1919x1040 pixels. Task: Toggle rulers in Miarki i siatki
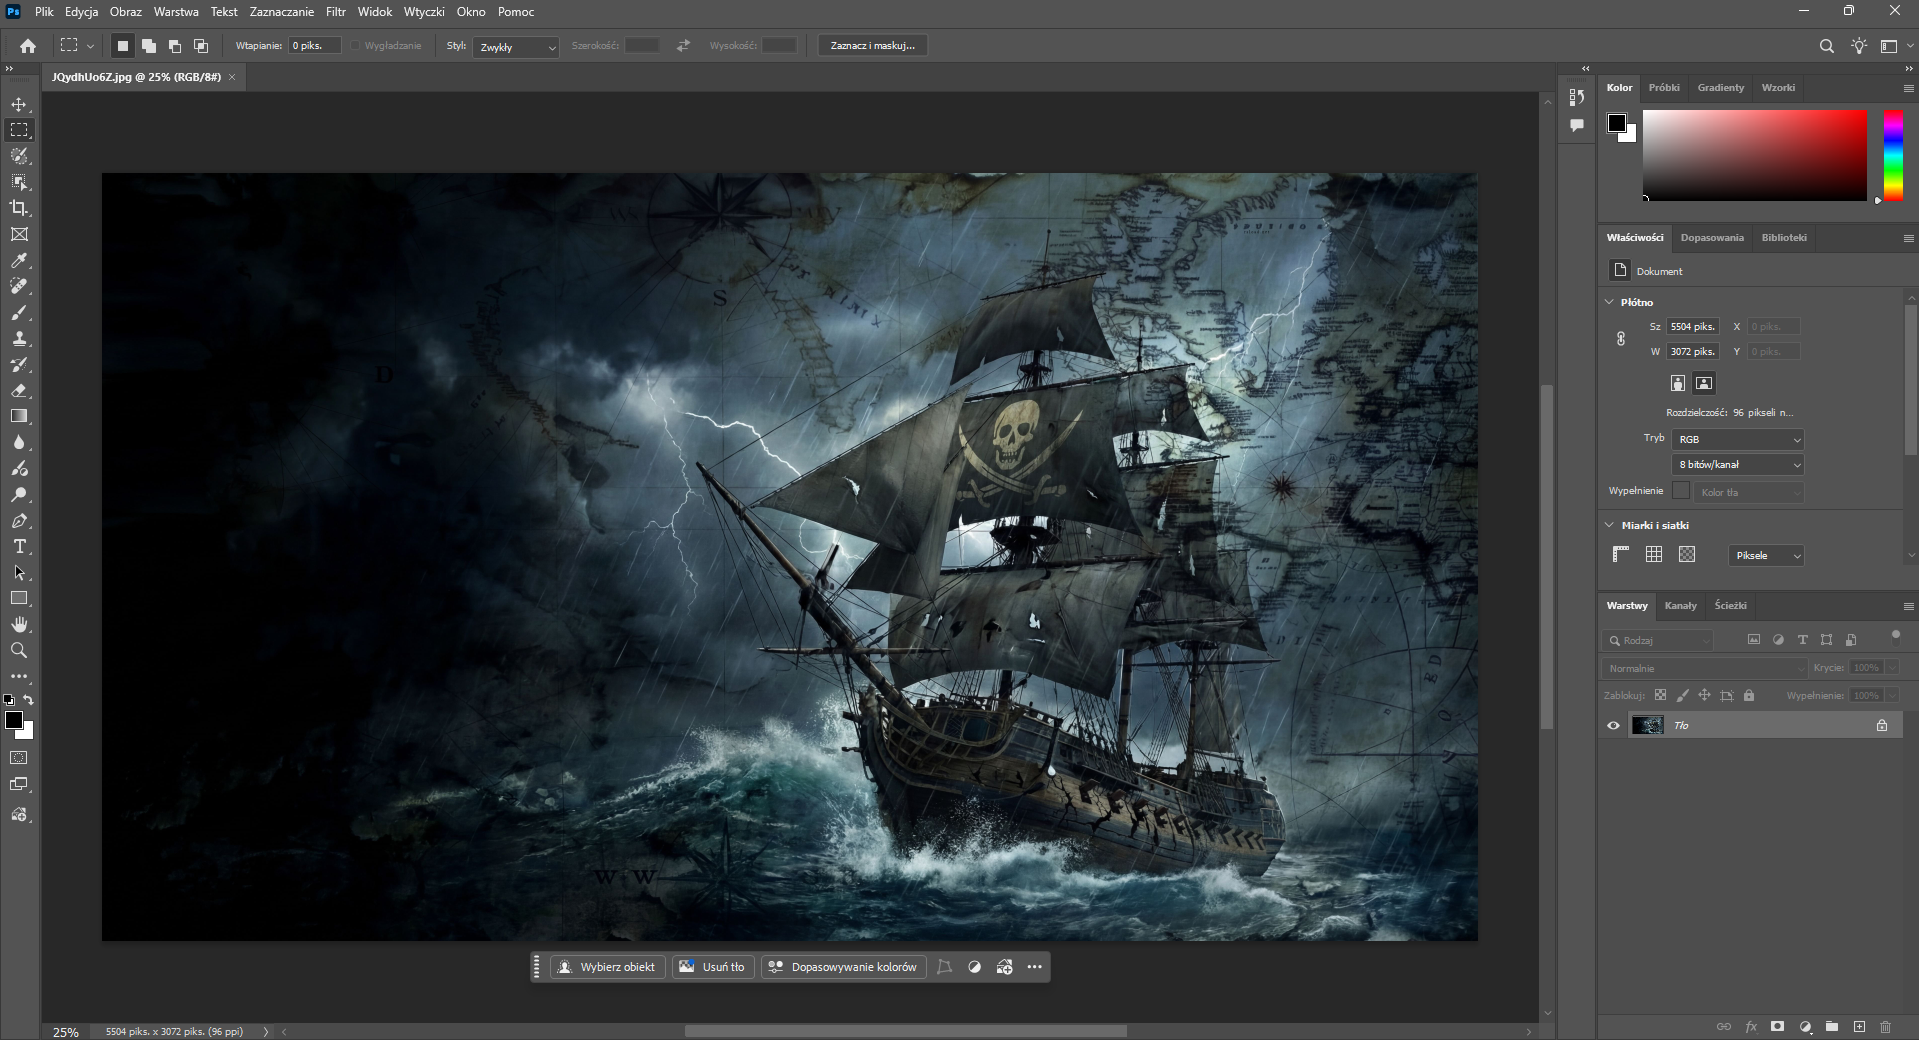point(1621,554)
